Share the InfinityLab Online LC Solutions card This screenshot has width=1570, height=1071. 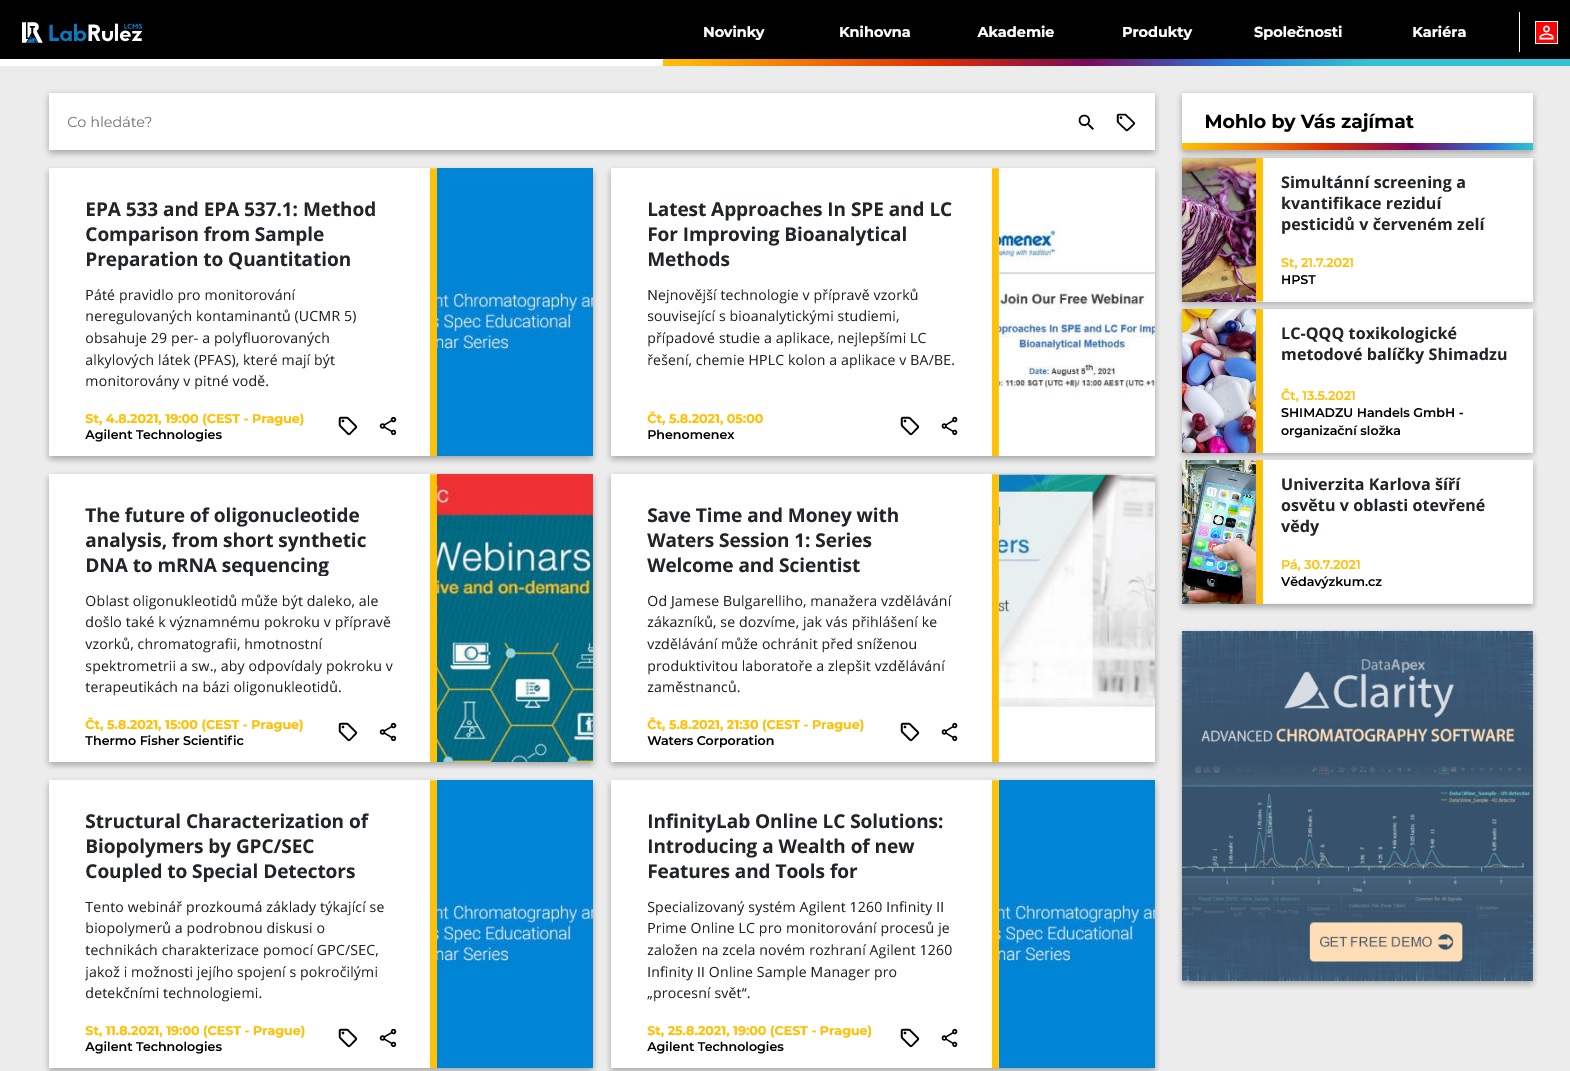950,1038
